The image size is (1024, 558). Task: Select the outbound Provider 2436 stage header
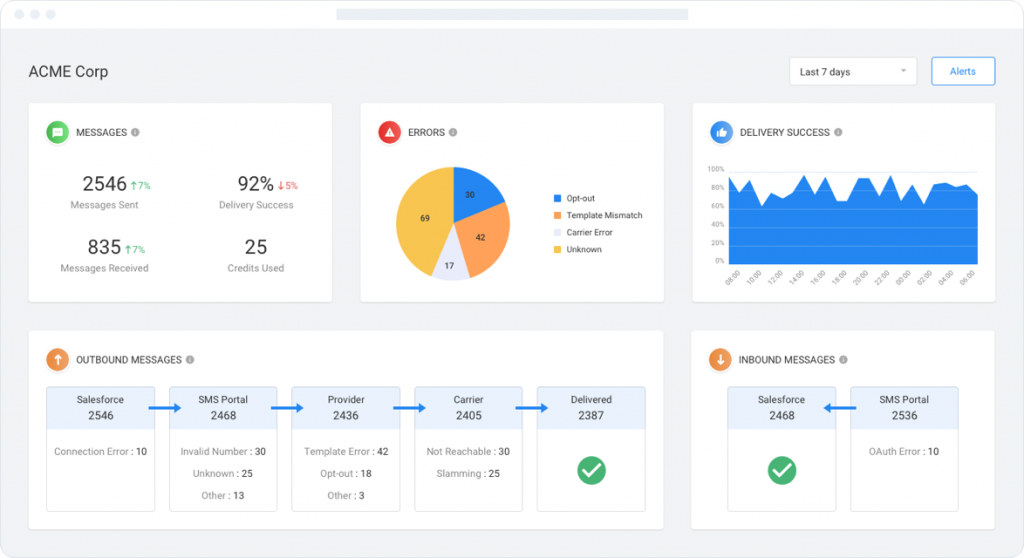tap(346, 408)
